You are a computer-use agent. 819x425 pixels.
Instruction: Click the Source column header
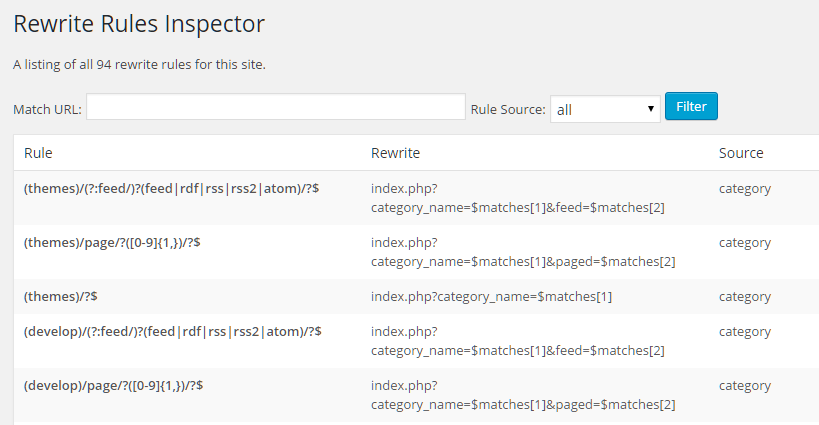tap(741, 153)
